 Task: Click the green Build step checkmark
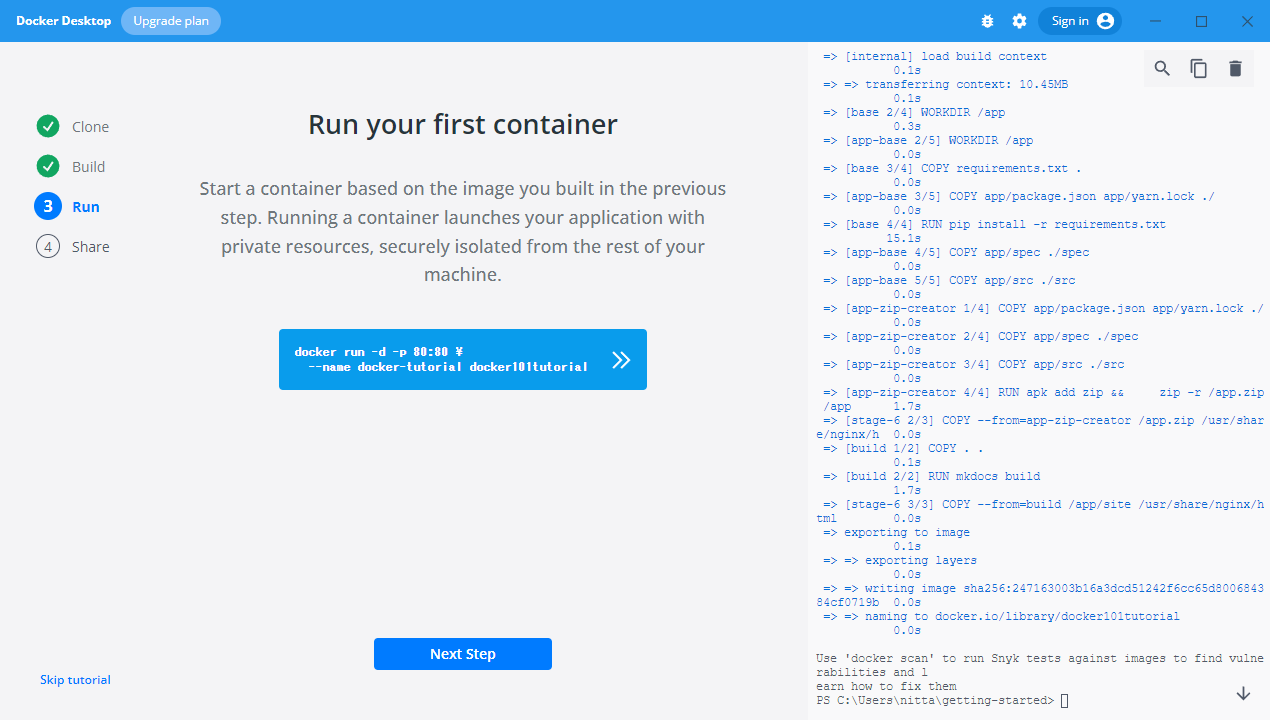point(48,167)
